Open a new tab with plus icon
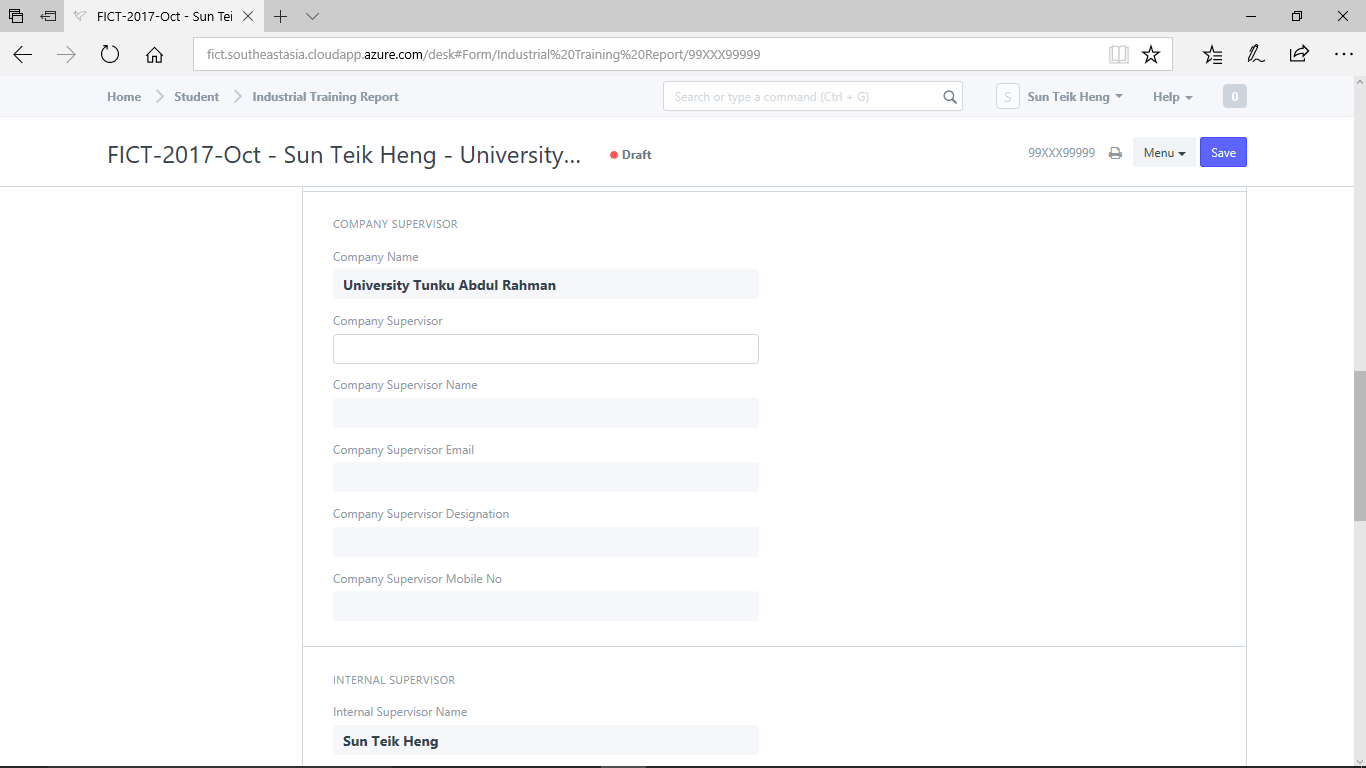The height and width of the screenshot is (768, 1366). [x=281, y=16]
